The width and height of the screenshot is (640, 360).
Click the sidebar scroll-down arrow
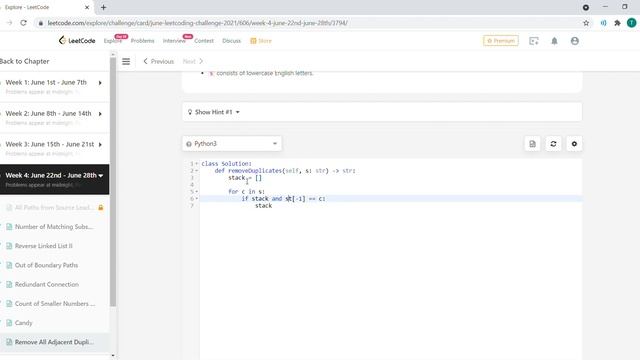[x=113, y=356]
